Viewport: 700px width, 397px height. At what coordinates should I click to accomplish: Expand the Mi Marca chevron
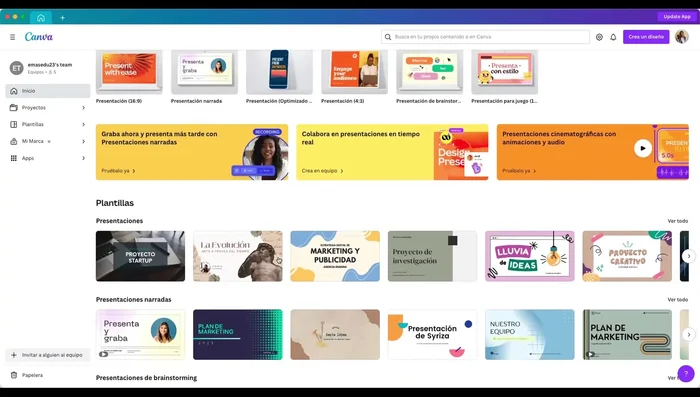[83, 141]
